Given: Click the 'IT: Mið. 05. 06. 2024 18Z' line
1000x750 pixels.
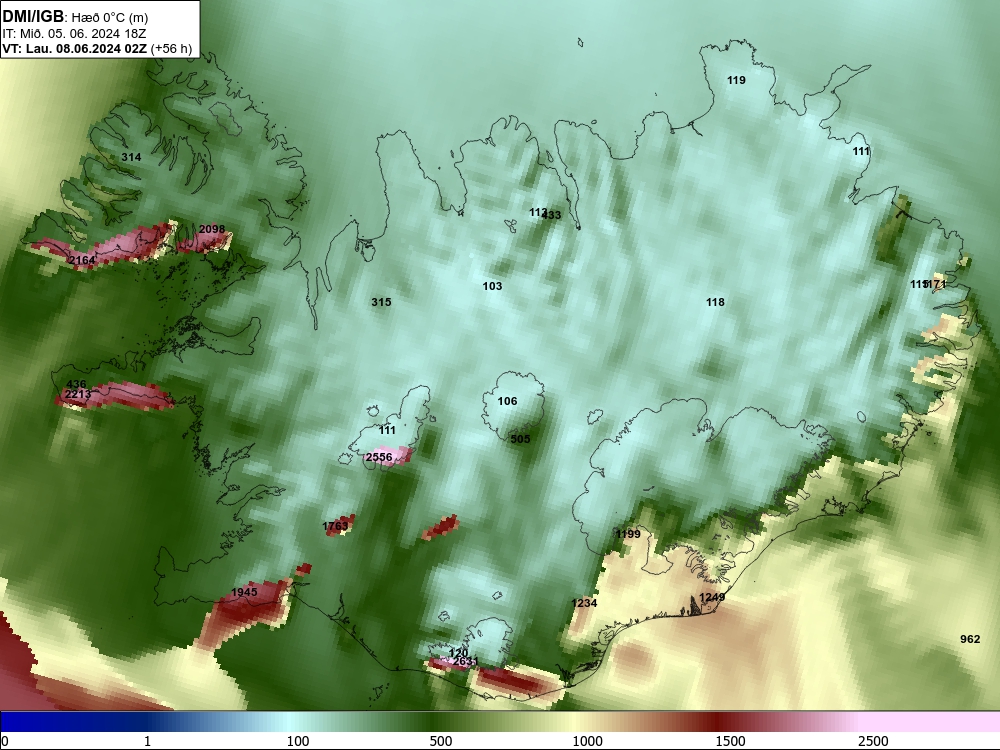Looking at the screenshot, I should coord(74,33).
